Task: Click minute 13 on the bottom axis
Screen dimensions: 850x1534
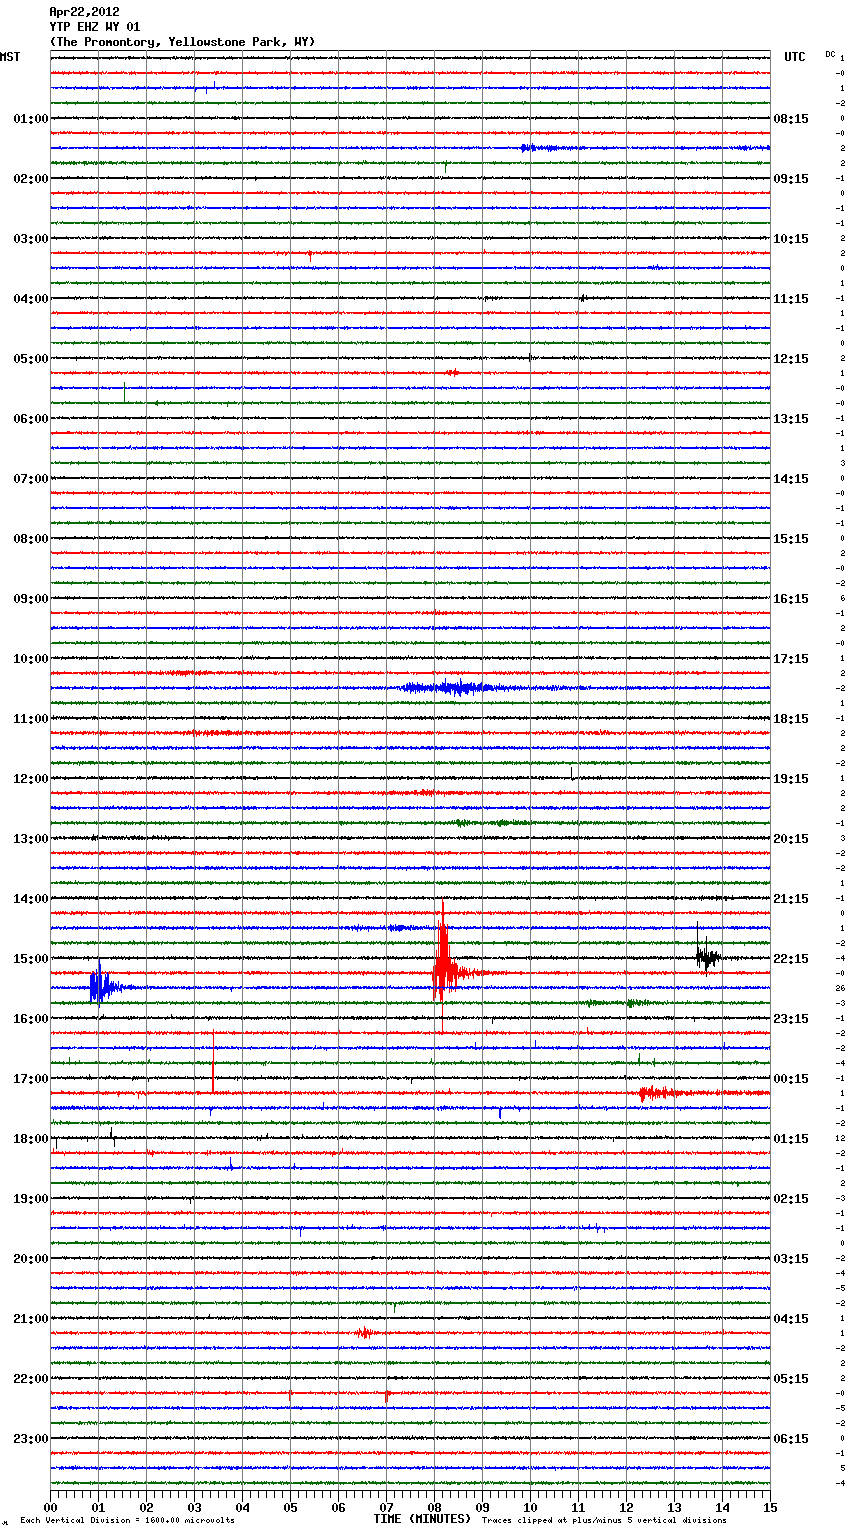Action: coord(675,1507)
